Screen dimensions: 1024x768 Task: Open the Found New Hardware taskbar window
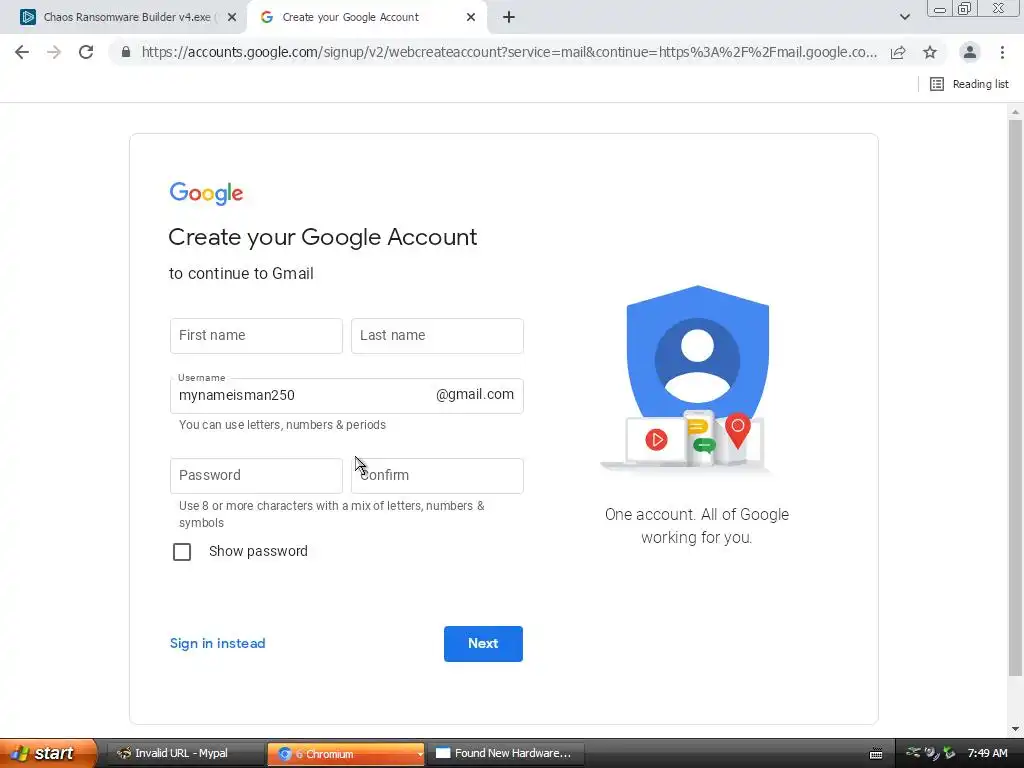pyautogui.click(x=506, y=754)
